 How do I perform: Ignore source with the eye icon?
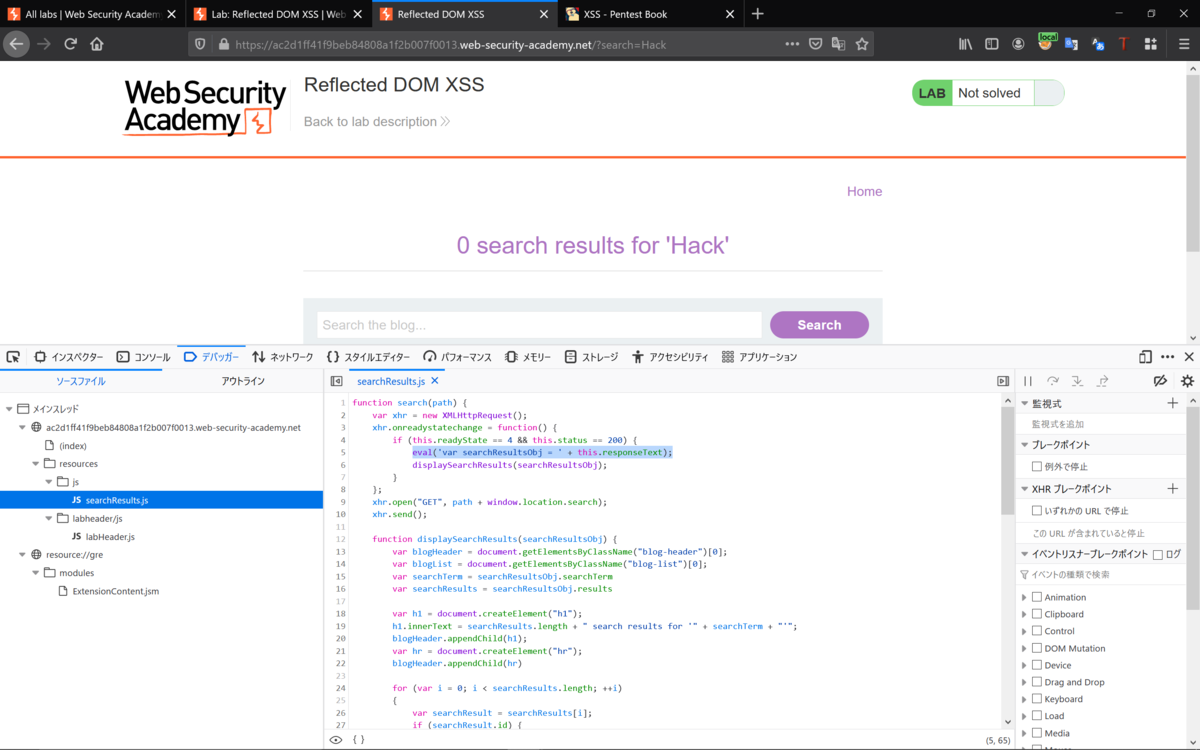tap(336, 740)
